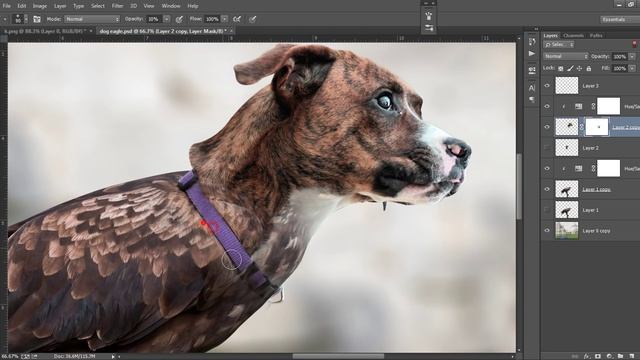Enable pressure for size icon
The image size is (640, 360).
tap(253, 19)
